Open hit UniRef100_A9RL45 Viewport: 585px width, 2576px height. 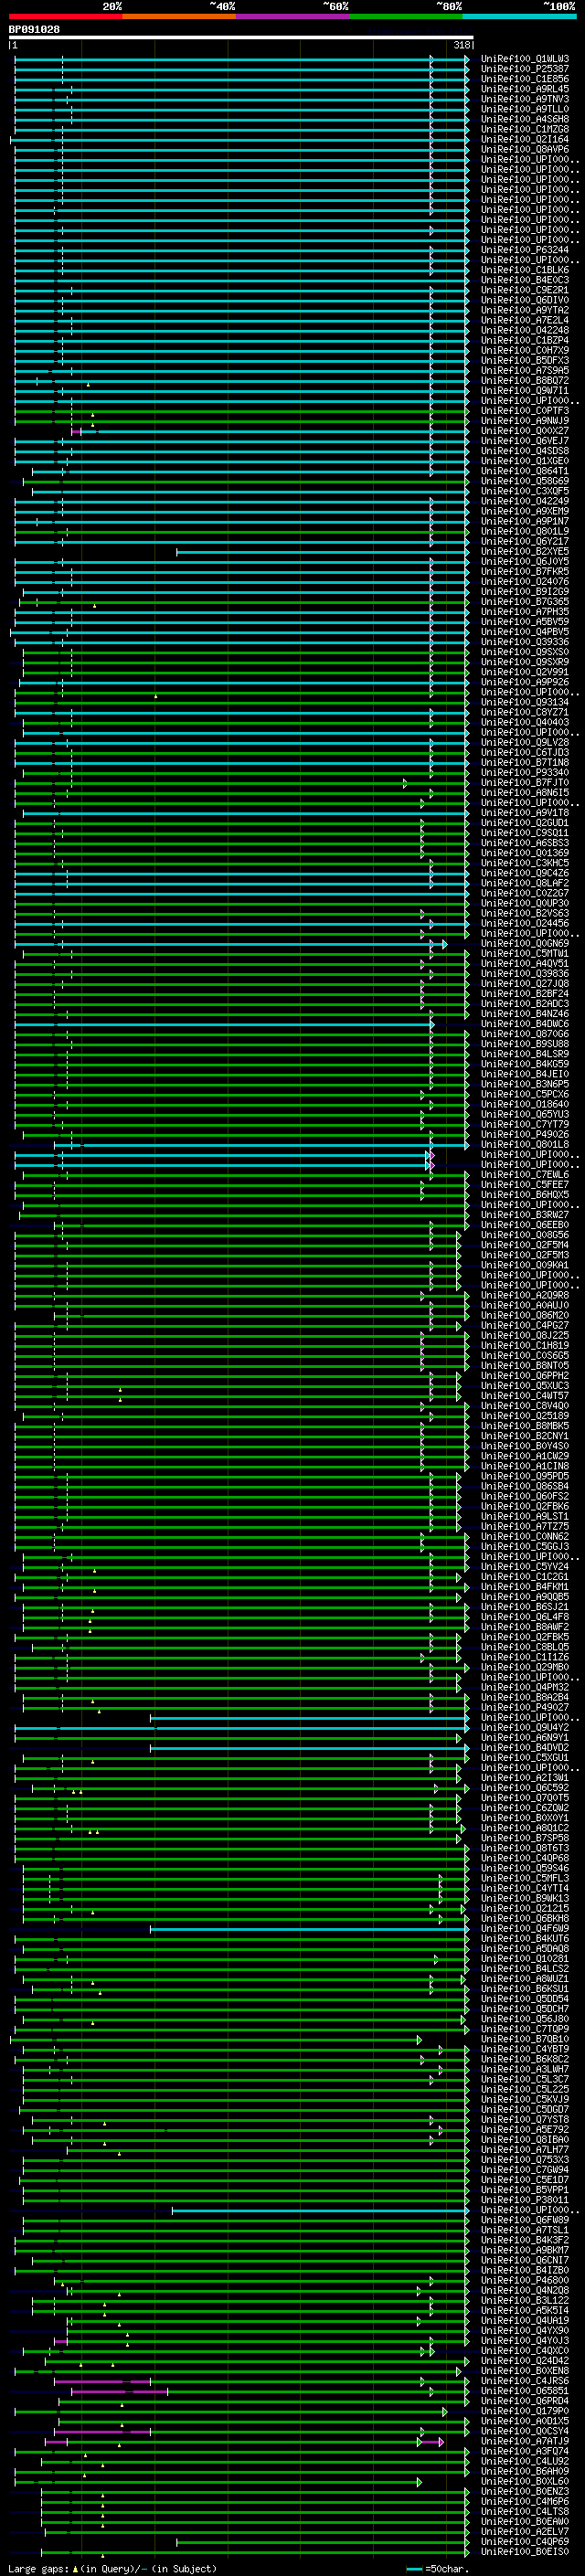point(524,89)
